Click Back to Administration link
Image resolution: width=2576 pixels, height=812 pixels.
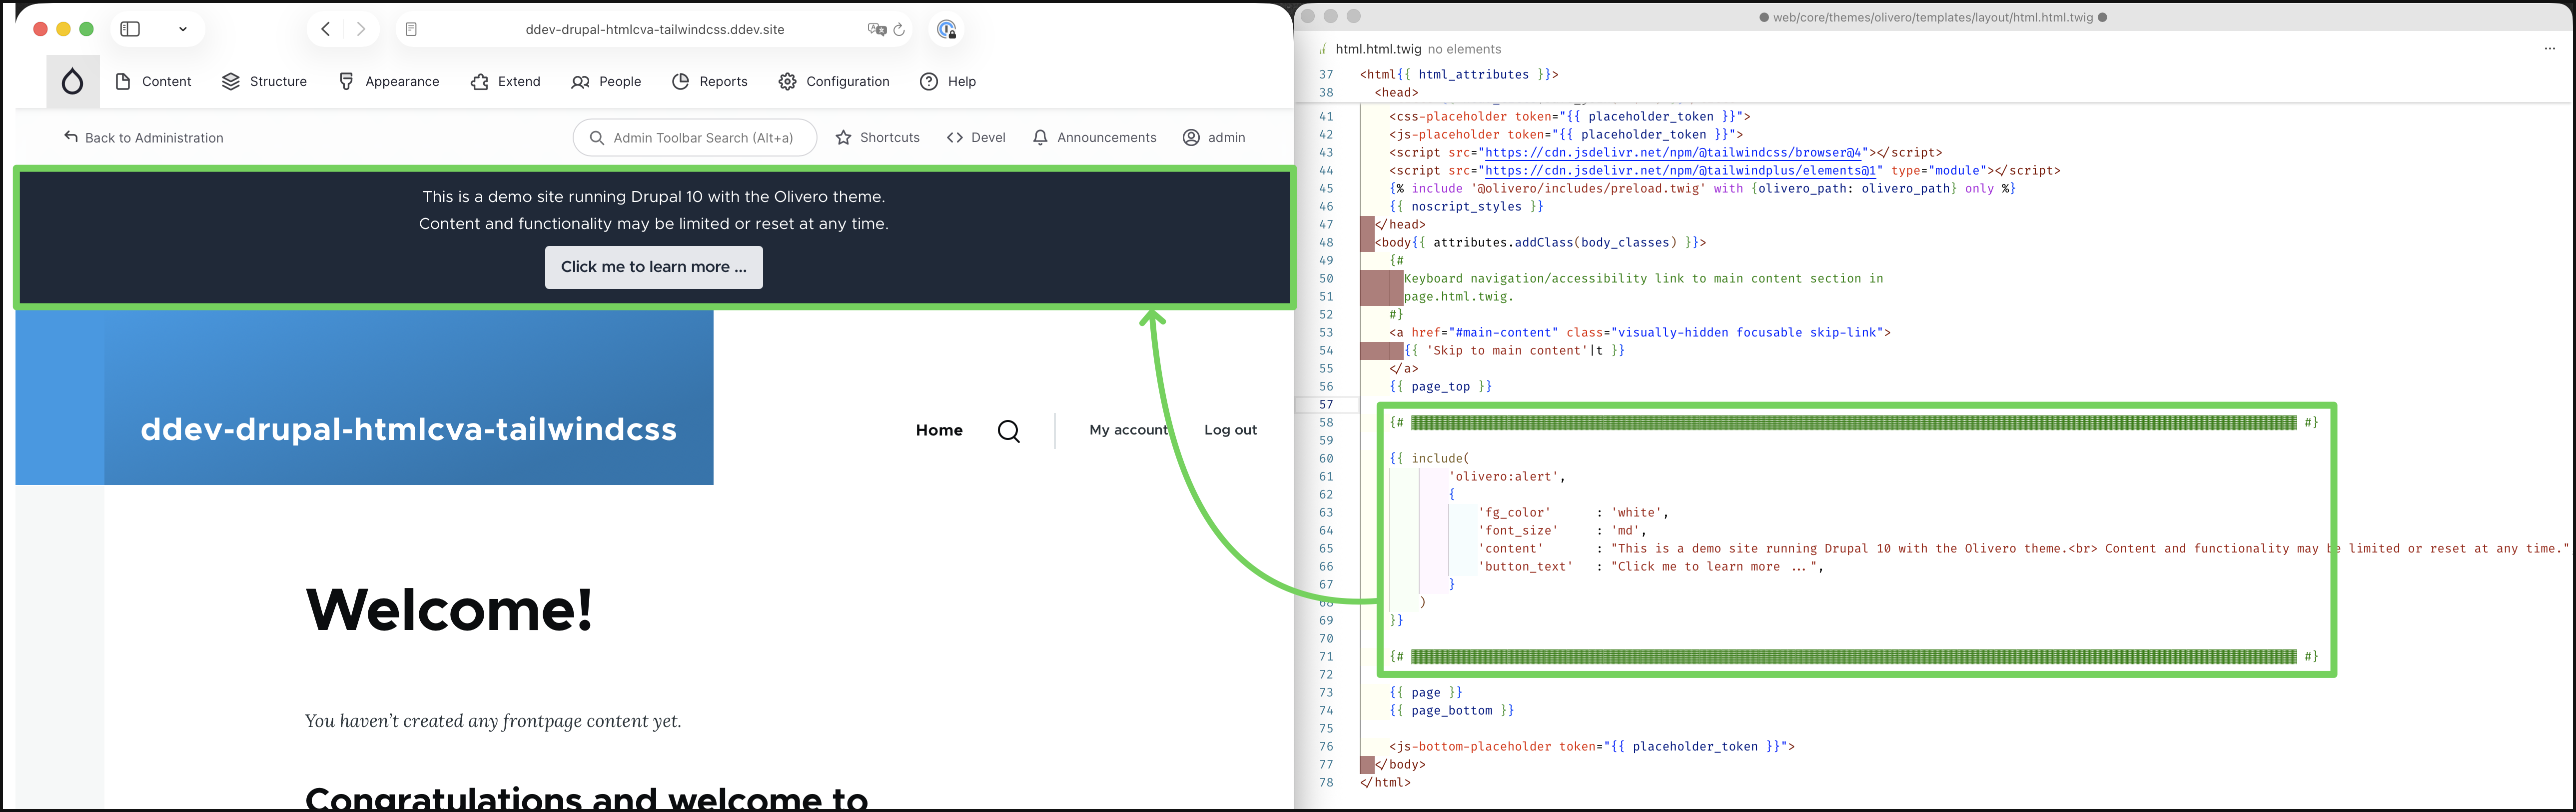[143, 138]
